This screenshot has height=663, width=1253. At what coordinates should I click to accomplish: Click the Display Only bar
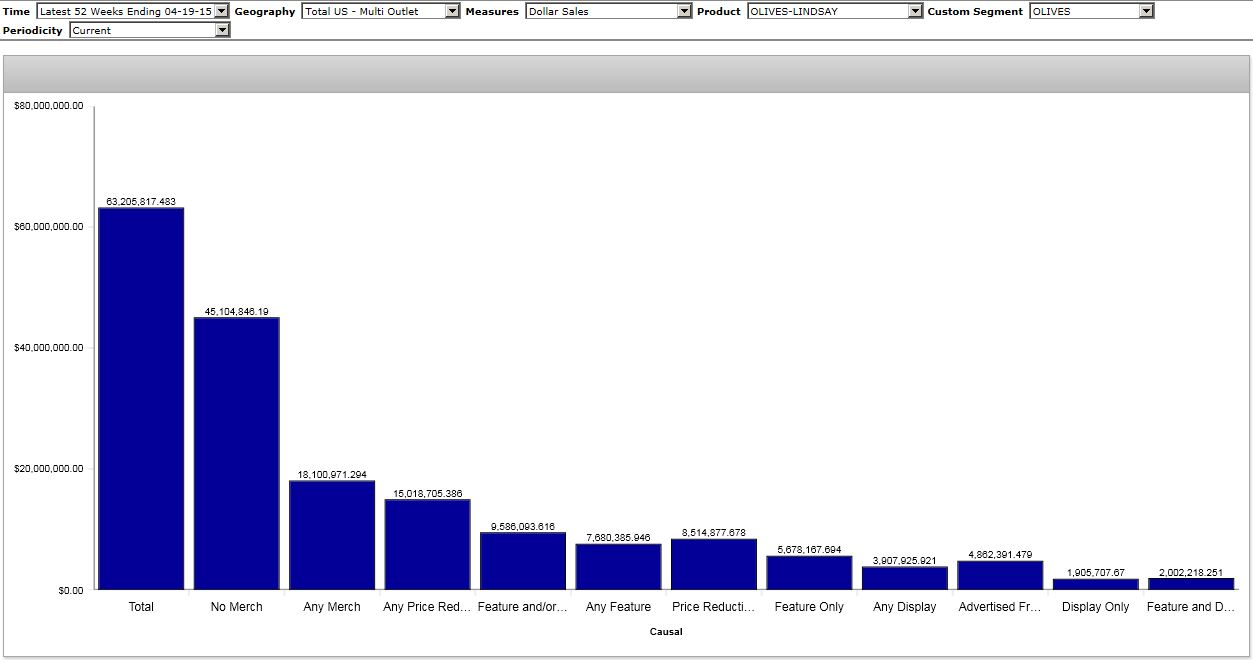coord(1095,584)
